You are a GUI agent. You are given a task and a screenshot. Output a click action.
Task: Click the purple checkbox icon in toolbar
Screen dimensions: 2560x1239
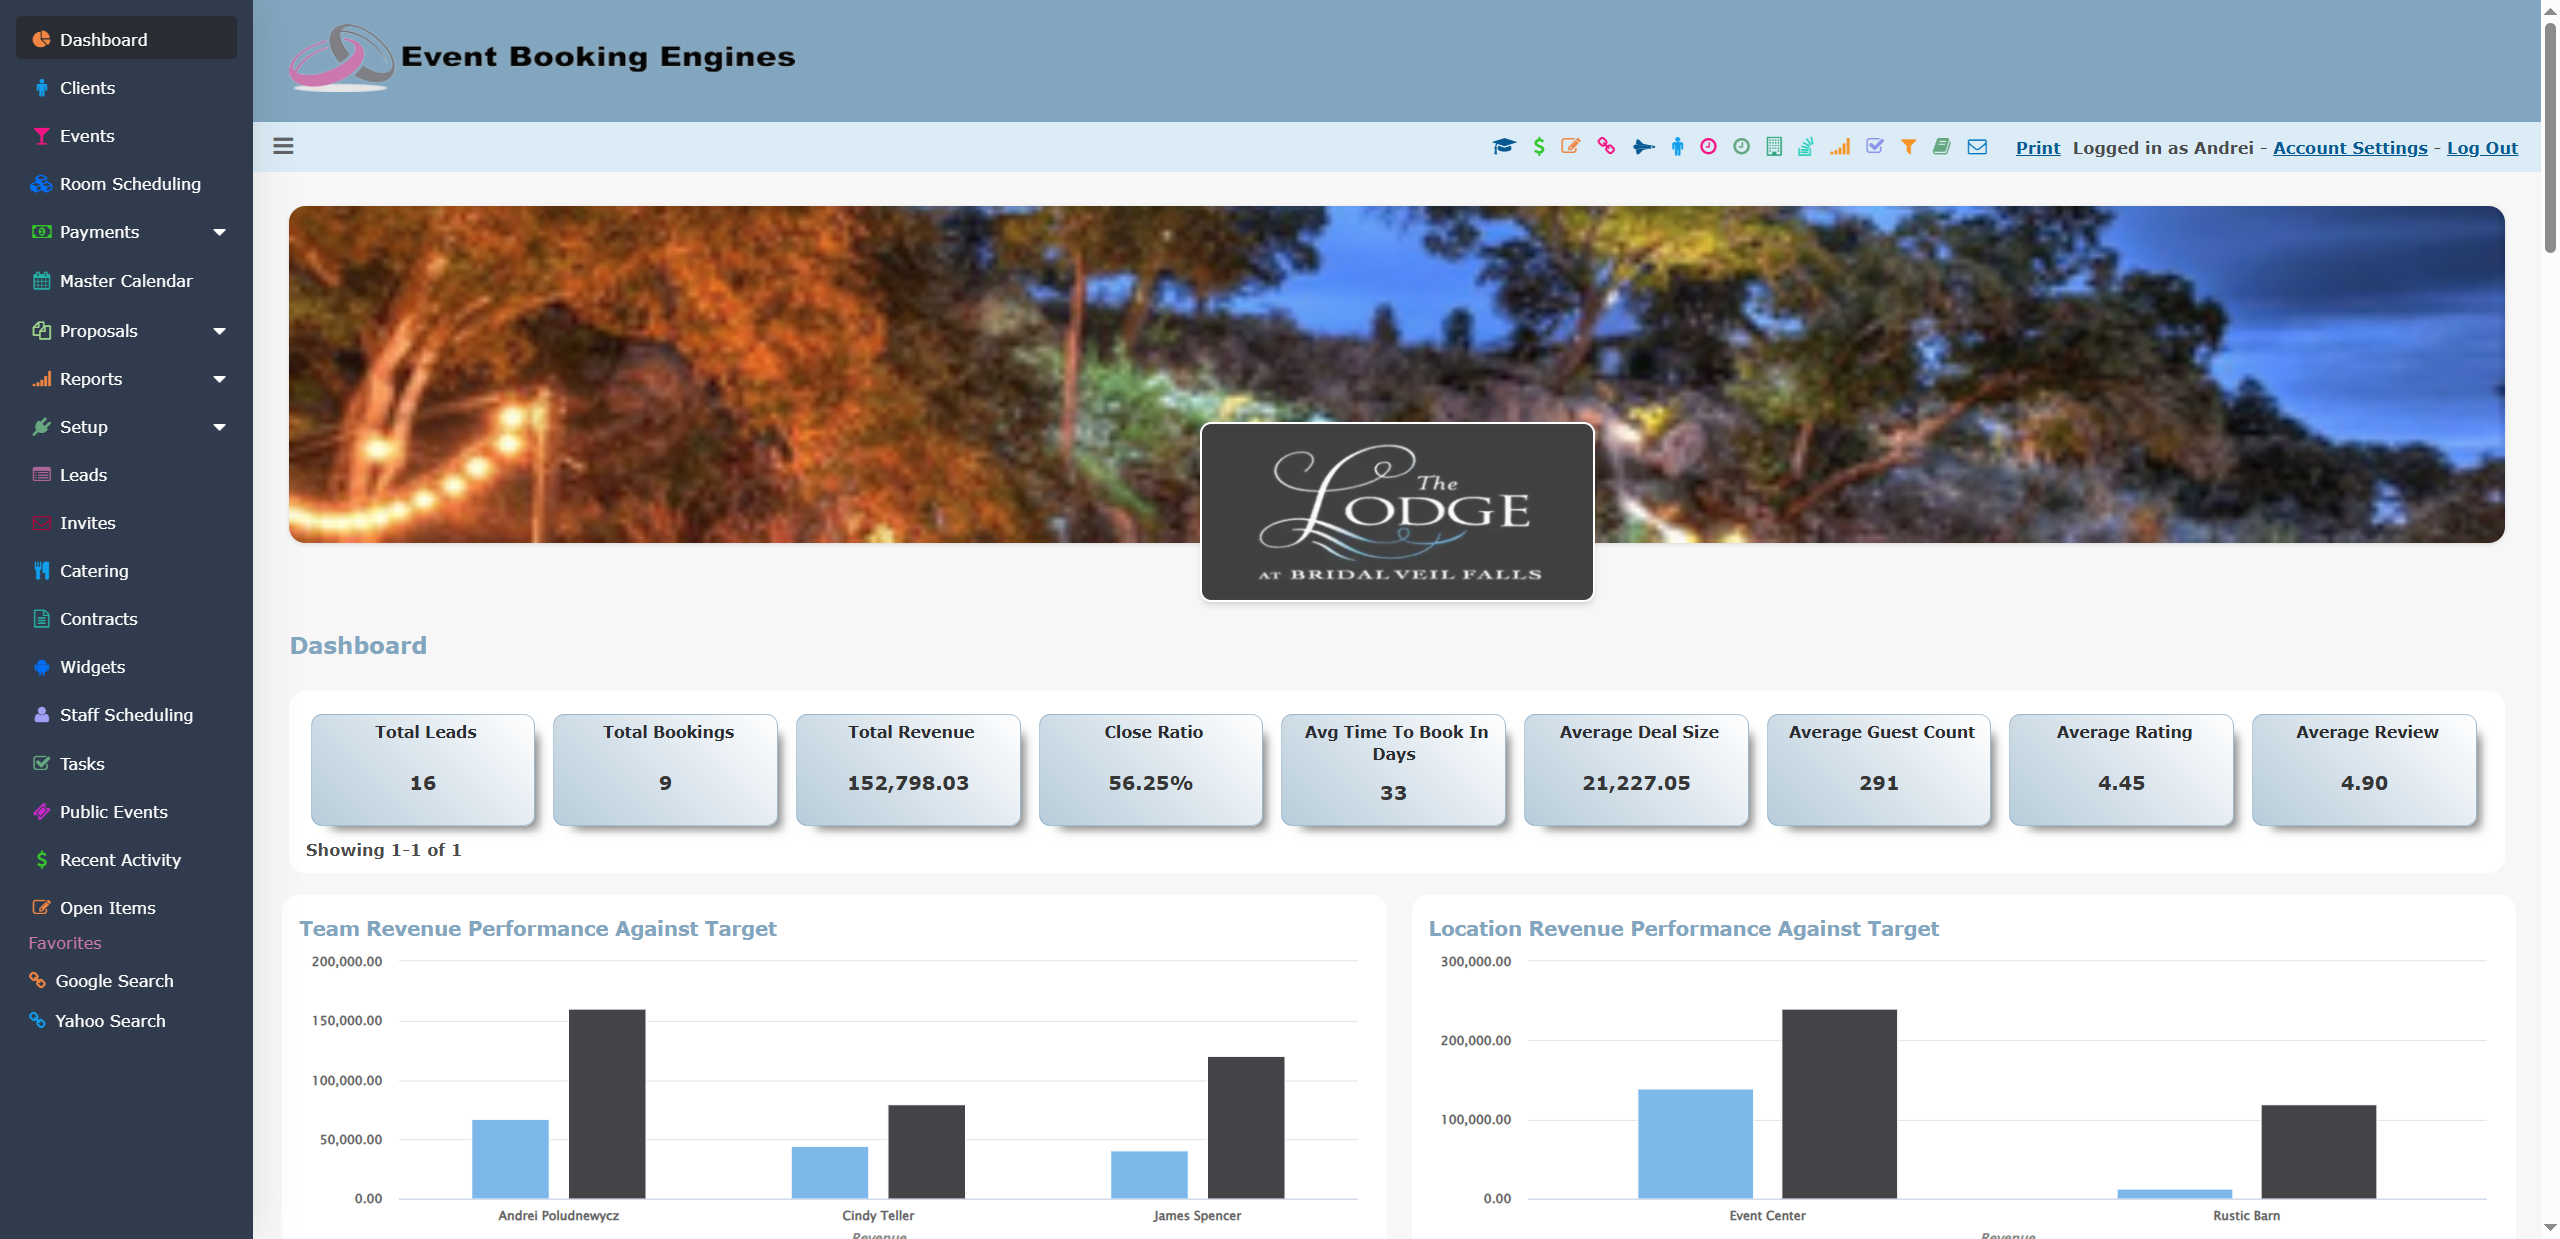point(1874,146)
